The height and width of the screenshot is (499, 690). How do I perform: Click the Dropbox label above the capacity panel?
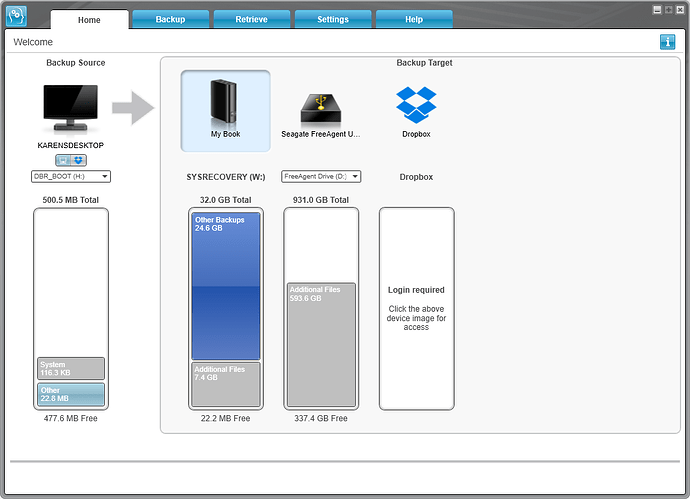click(416, 177)
